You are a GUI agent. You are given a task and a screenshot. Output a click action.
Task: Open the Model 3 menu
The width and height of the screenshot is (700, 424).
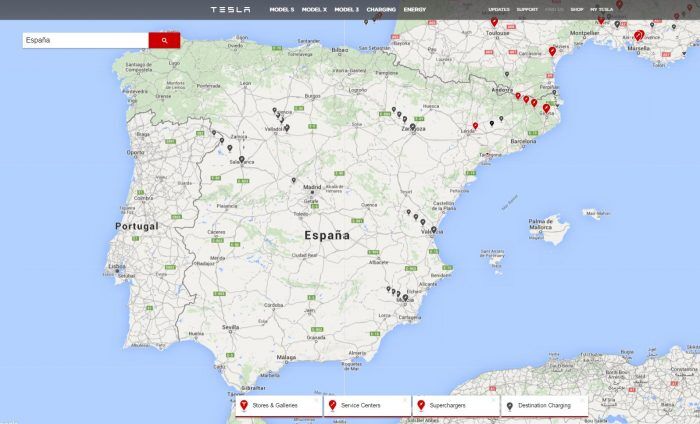pyautogui.click(x=346, y=9)
